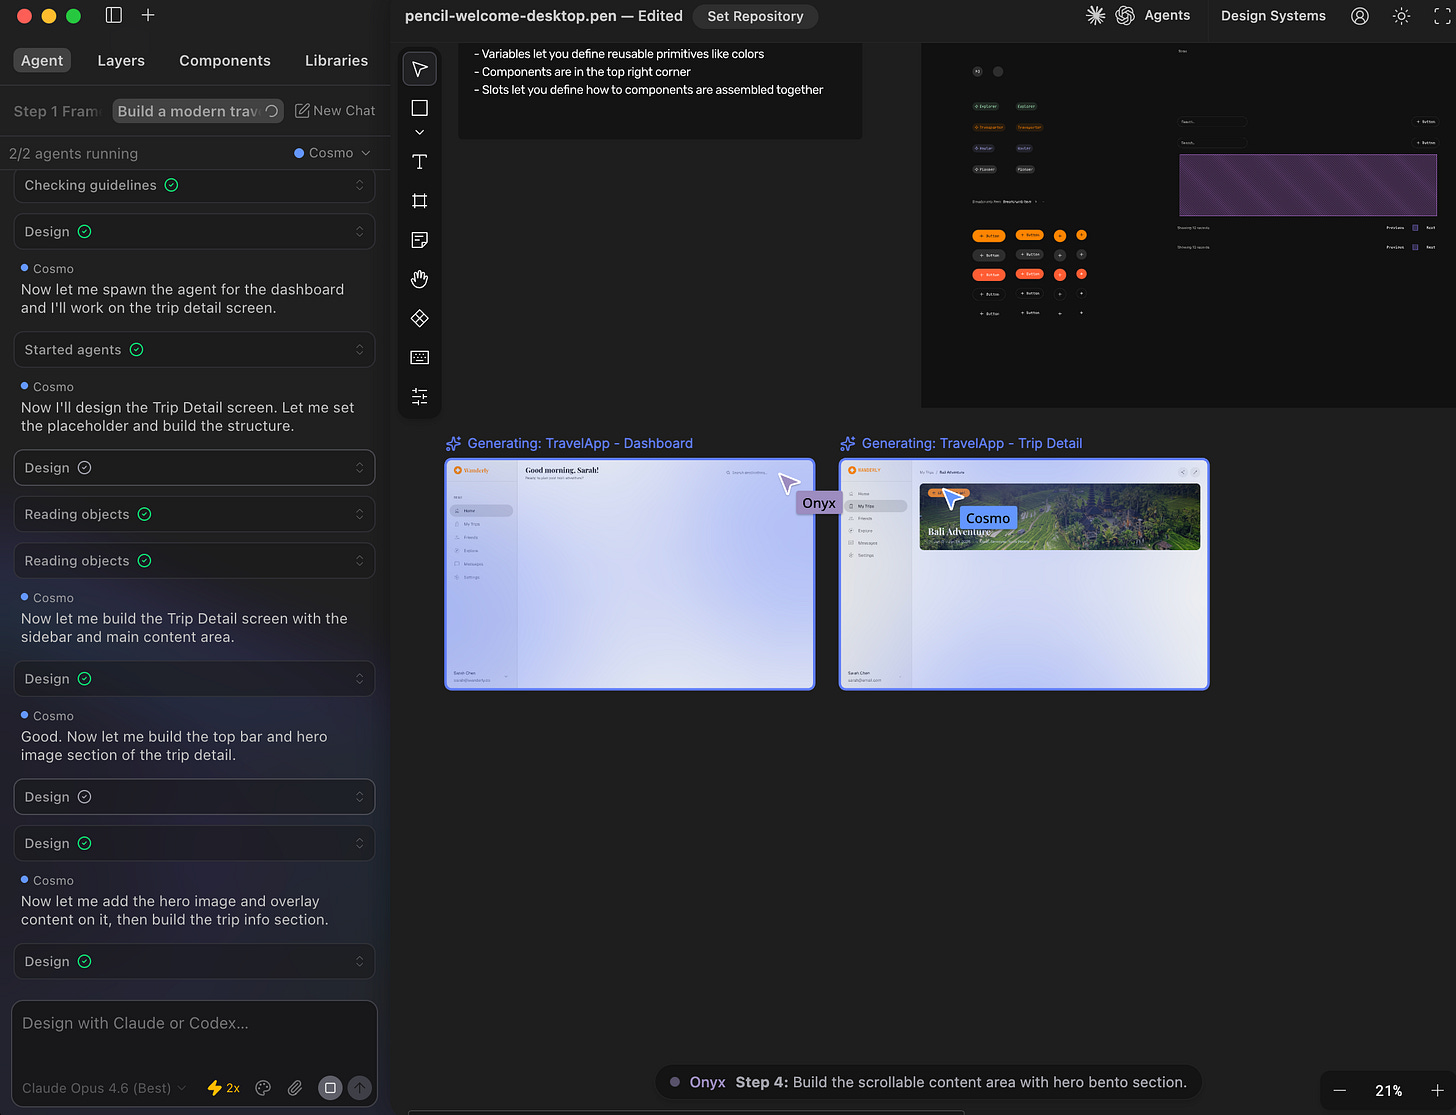Image resolution: width=1456 pixels, height=1115 pixels.
Task: Switch to the Agent tab
Action: (42, 60)
